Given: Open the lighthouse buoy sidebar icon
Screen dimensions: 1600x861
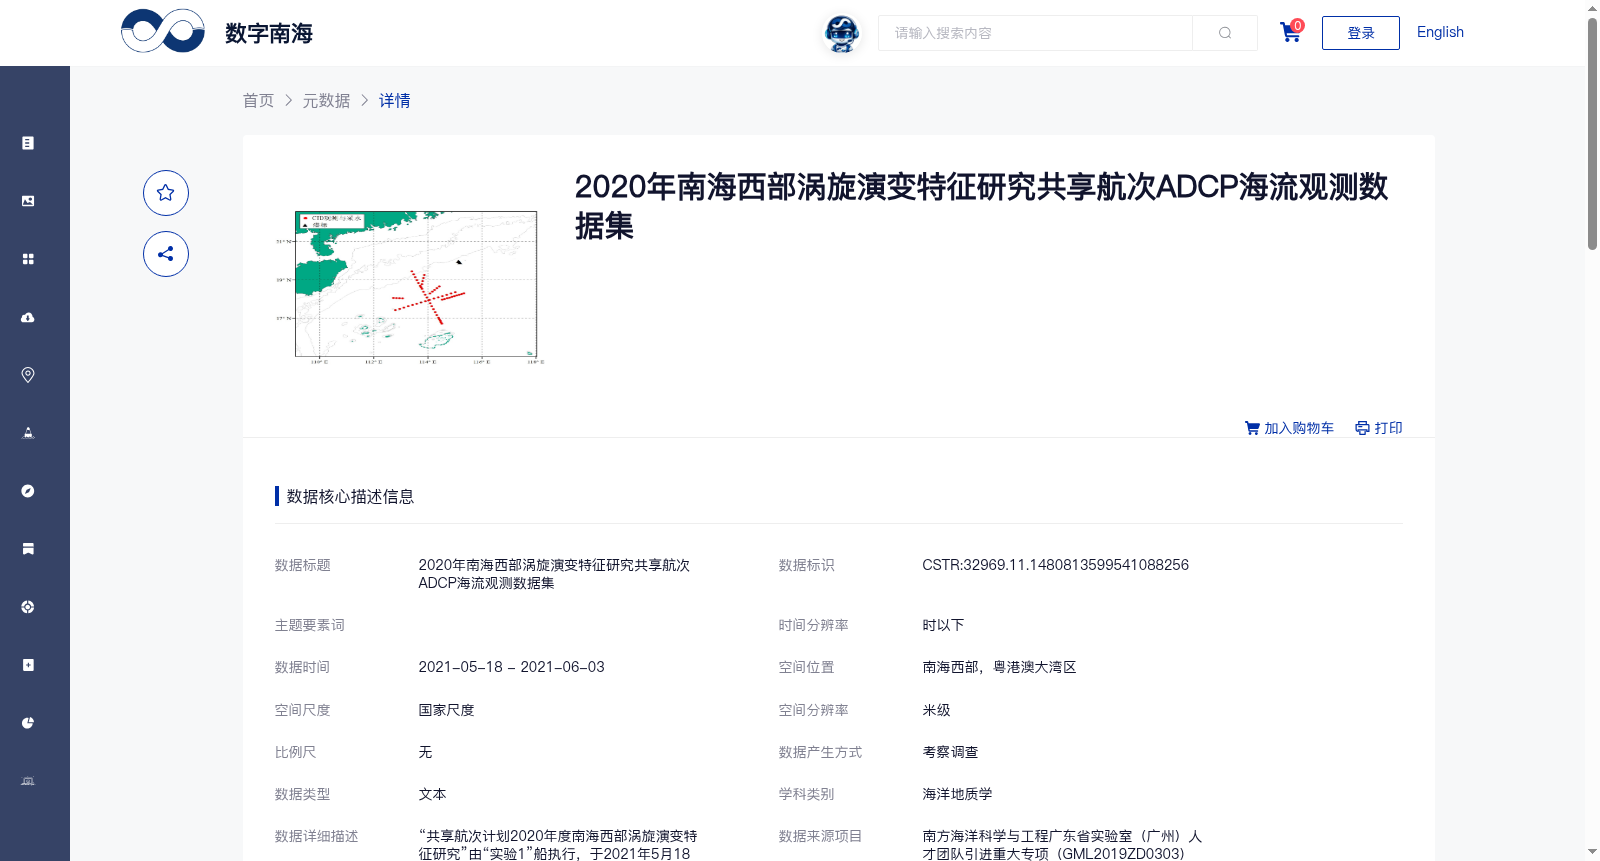Looking at the screenshot, I should click(28, 433).
